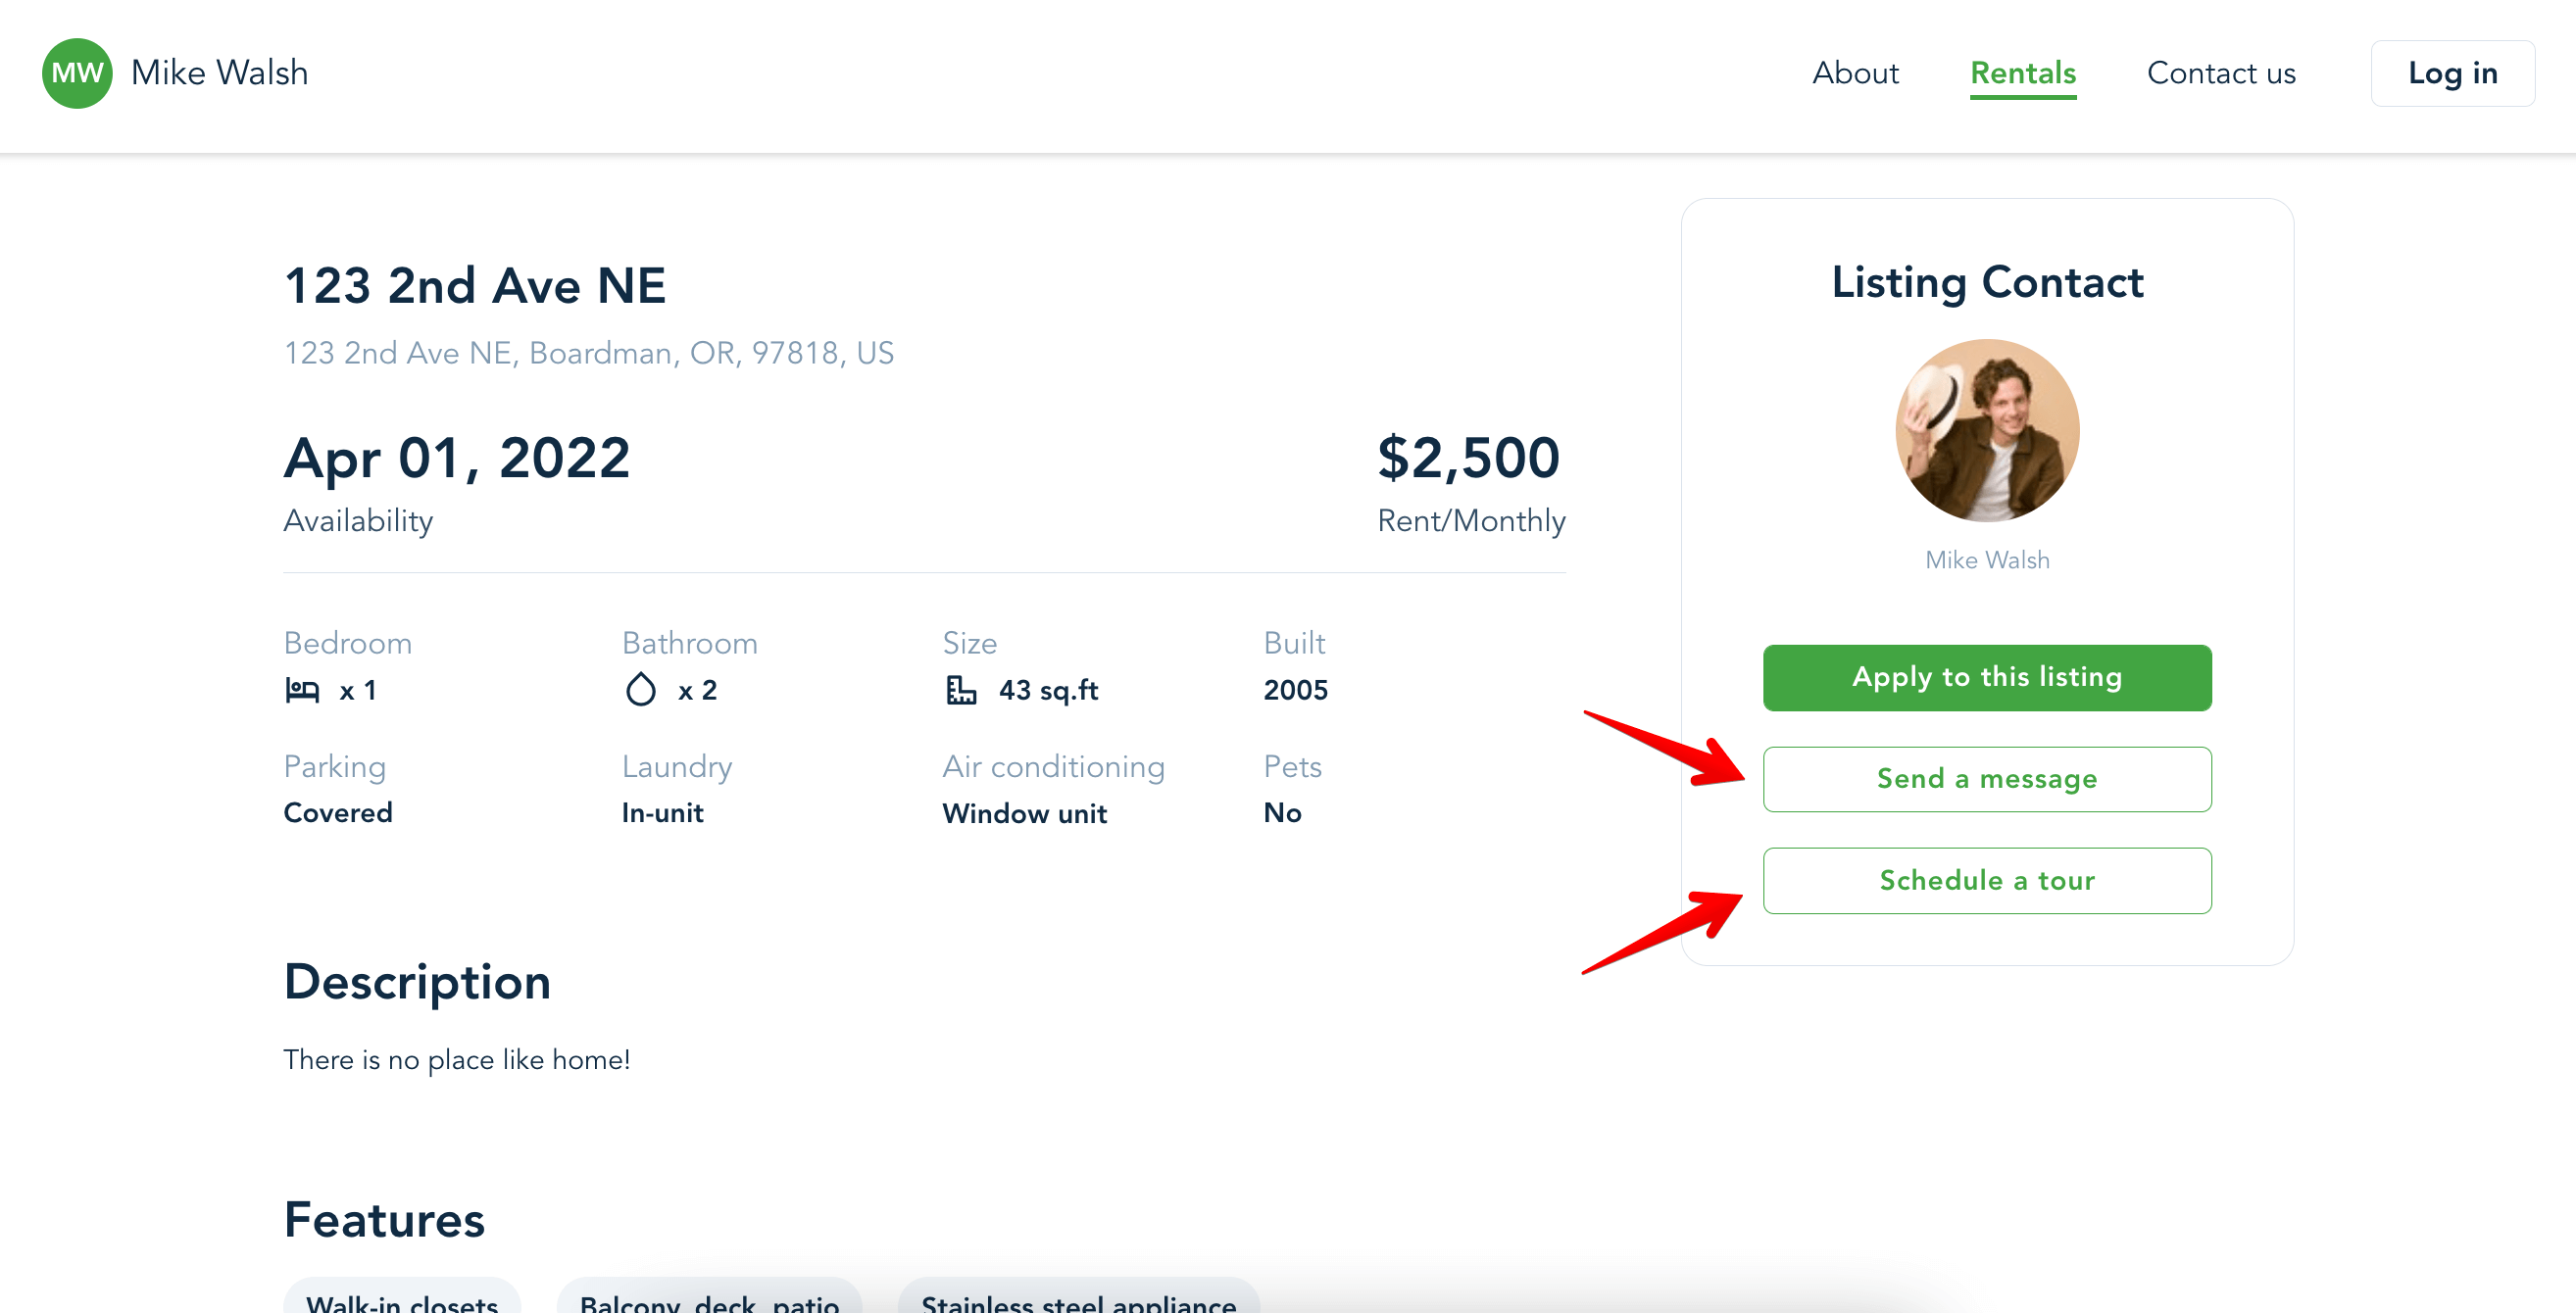Apply to this listing
2576x1313 pixels.
[1987, 677]
